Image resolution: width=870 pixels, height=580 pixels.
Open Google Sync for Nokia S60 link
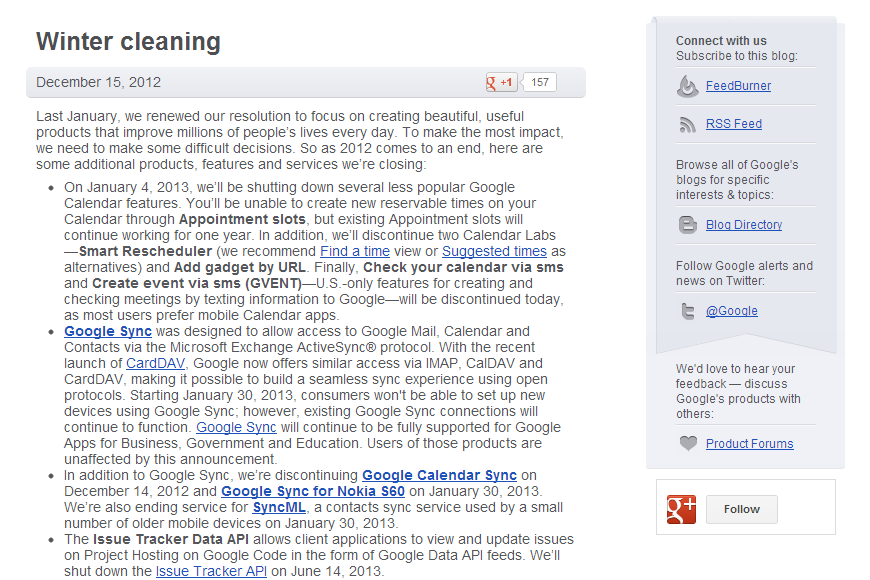pyautogui.click(x=313, y=492)
